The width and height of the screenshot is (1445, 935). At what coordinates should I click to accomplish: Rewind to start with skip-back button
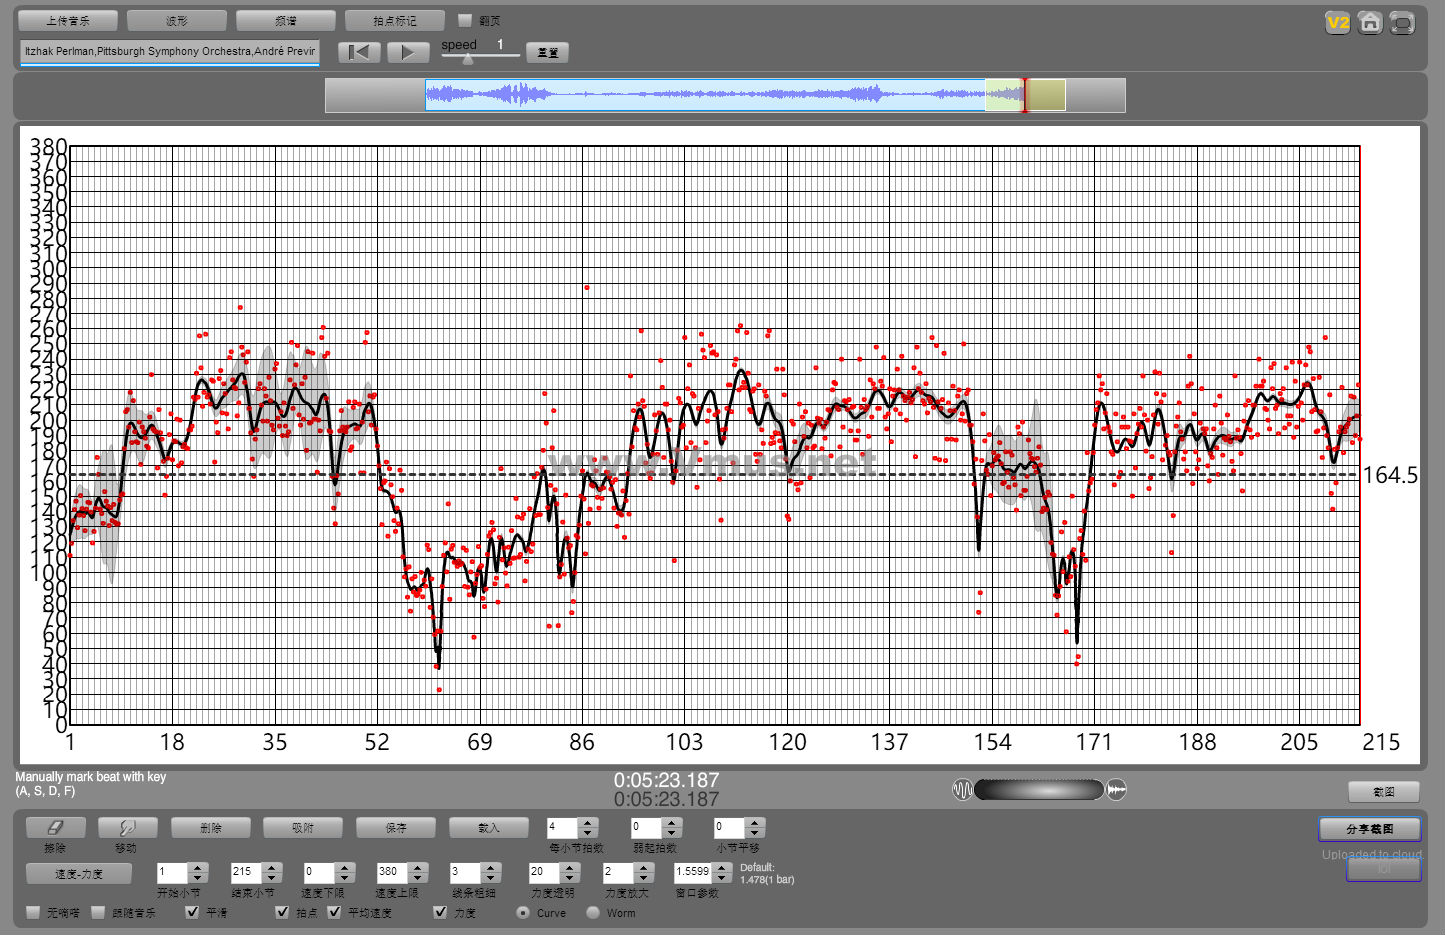[359, 52]
